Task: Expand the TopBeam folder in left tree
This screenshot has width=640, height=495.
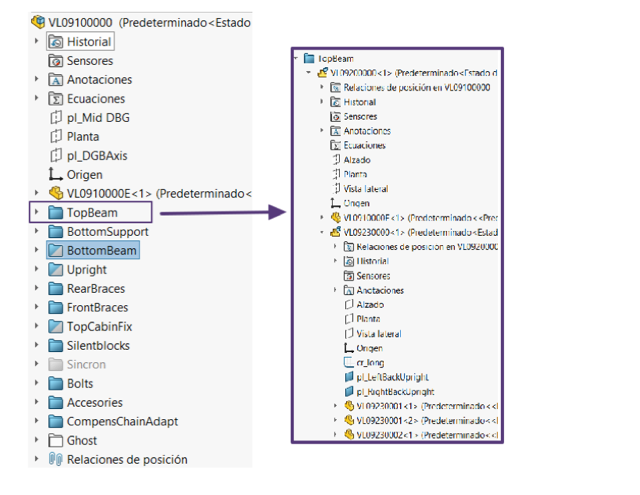Action: pos(36,212)
